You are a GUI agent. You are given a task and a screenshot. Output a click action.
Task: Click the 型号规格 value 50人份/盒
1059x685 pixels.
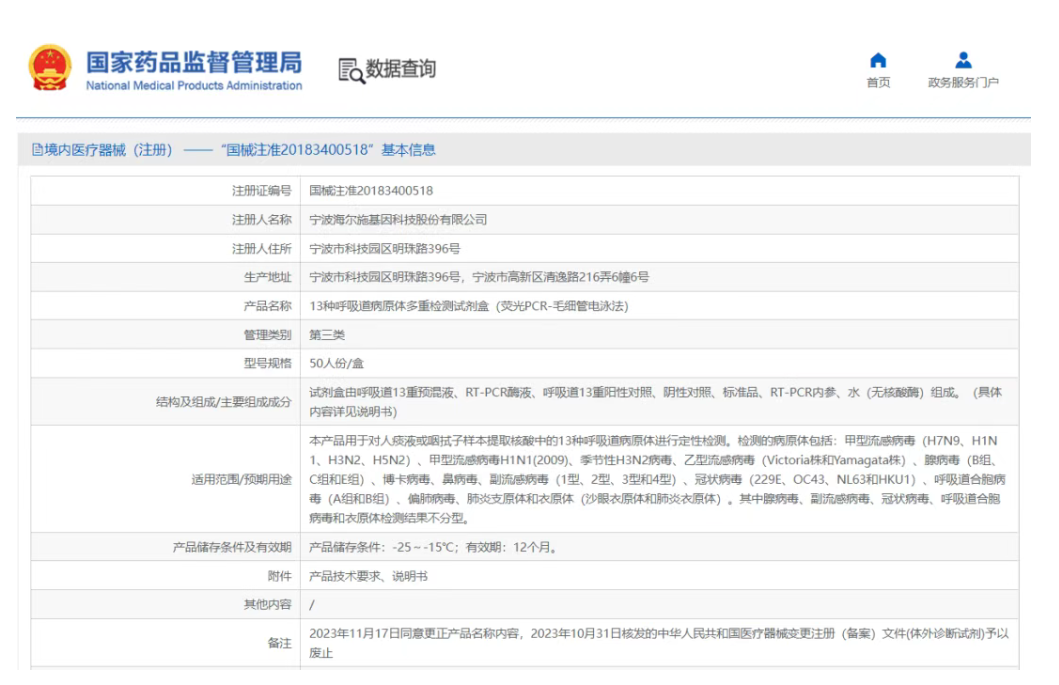coord(337,363)
